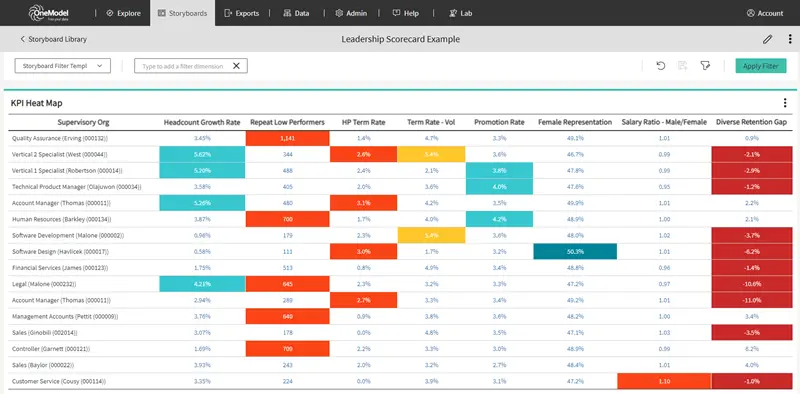Open storyboard options three-dot menu
The image size is (800, 394).
click(790, 39)
